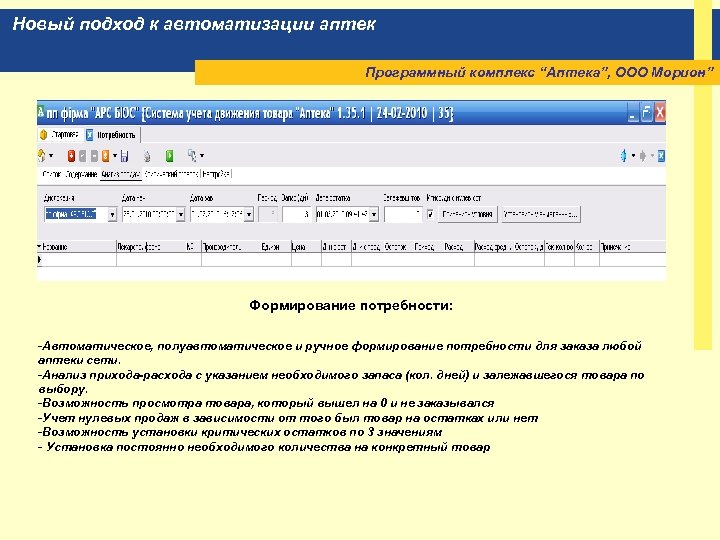This screenshot has width=720, height=540.
Task: Click the second gray document toolbar icon
Action: [94, 156]
